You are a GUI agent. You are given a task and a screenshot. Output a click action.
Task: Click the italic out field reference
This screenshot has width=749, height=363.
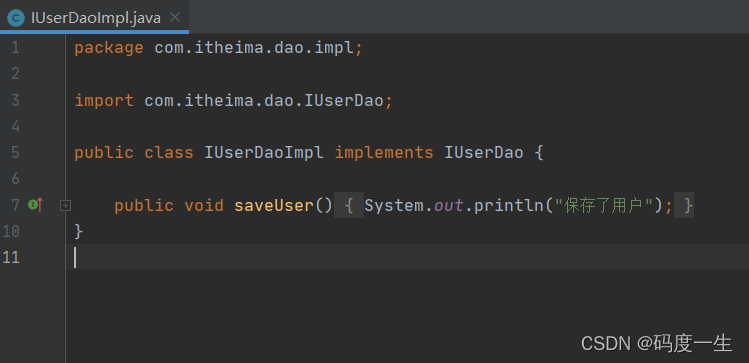click(449, 206)
